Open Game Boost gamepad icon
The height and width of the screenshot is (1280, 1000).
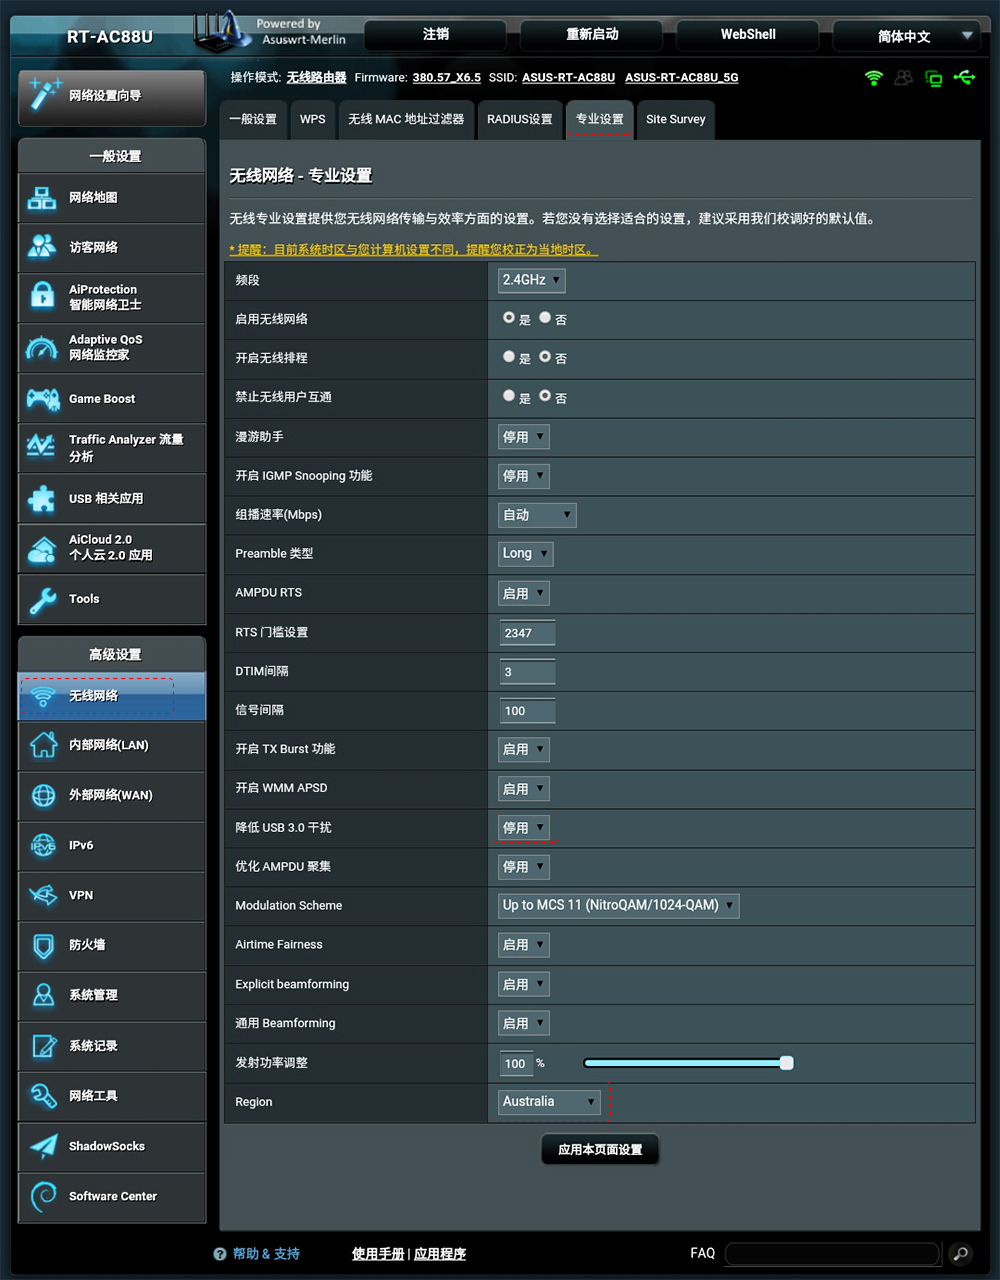(x=42, y=399)
